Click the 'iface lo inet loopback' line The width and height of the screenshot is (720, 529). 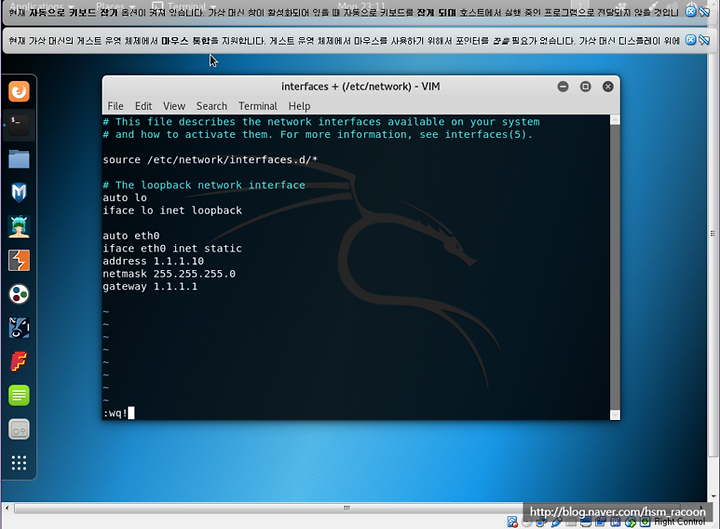click(x=172, y=210)
